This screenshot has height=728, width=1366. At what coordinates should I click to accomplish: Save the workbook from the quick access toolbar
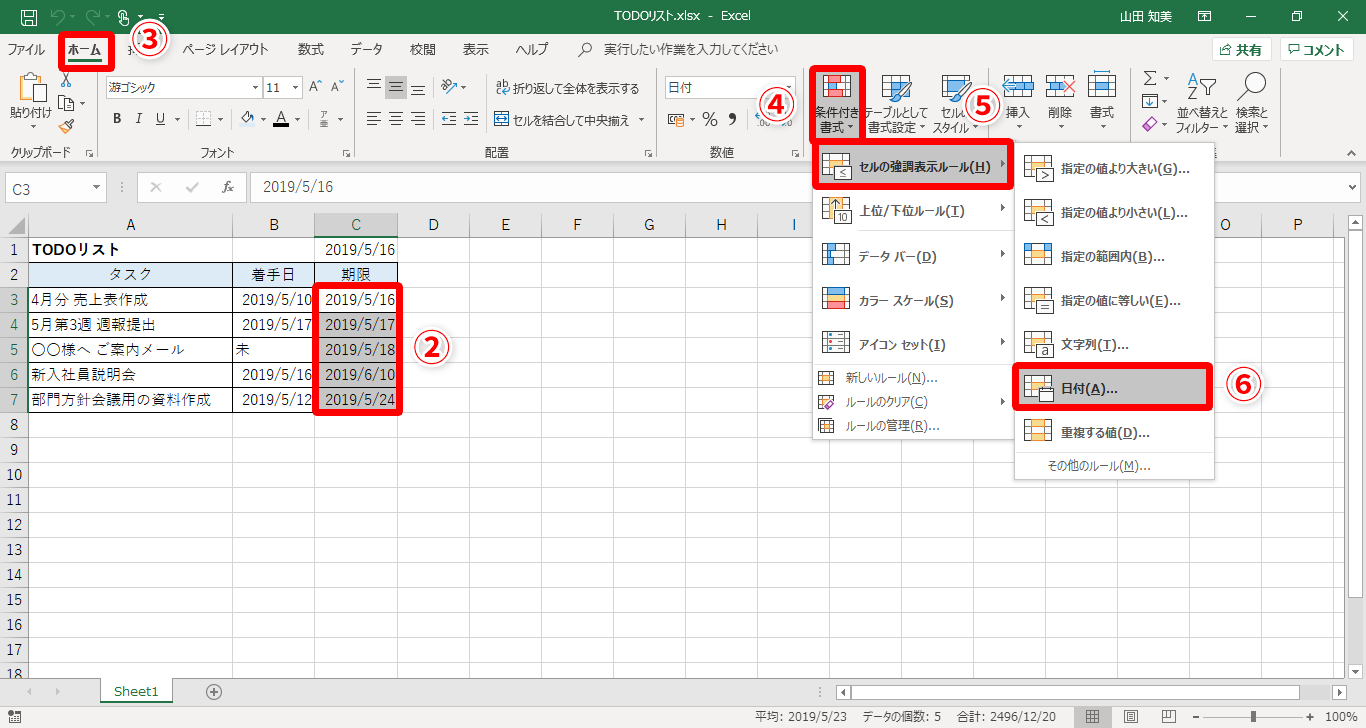pyautogui.click(x=29, y=17)
